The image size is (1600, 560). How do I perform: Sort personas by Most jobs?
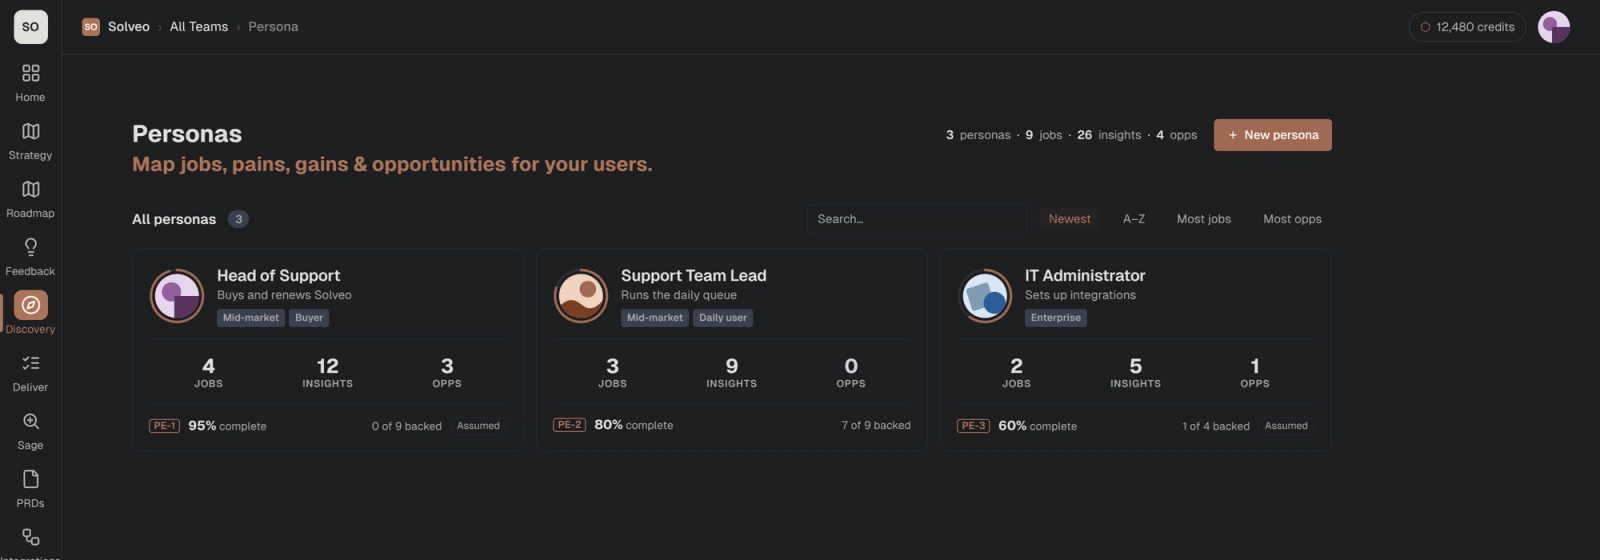pos(1204,219)
